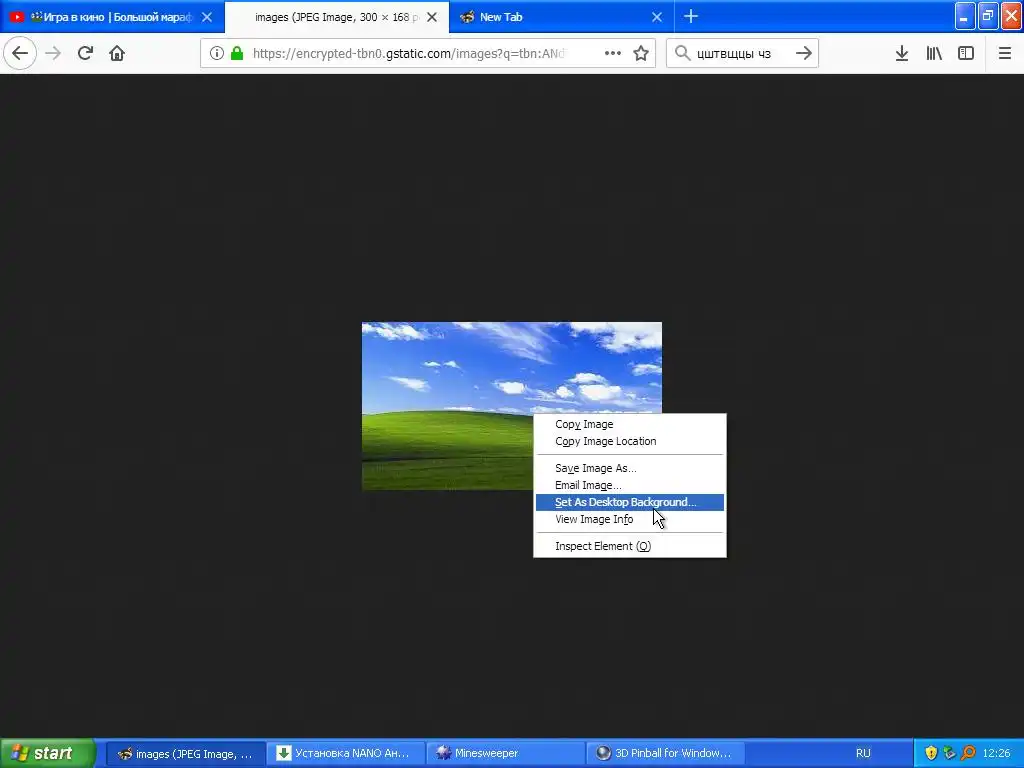Click into the search box text field
Image resolution: width=1024 pixels, height=768 pixels.
(x=742, y=53)
